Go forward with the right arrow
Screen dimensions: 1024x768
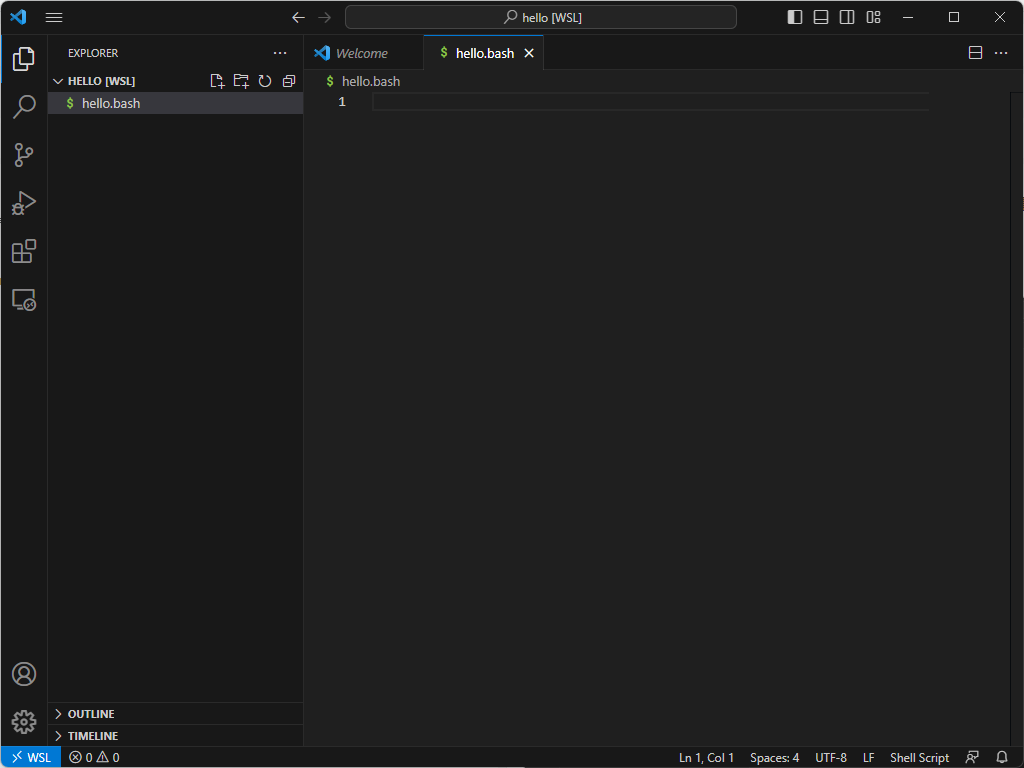click(325, 18)
